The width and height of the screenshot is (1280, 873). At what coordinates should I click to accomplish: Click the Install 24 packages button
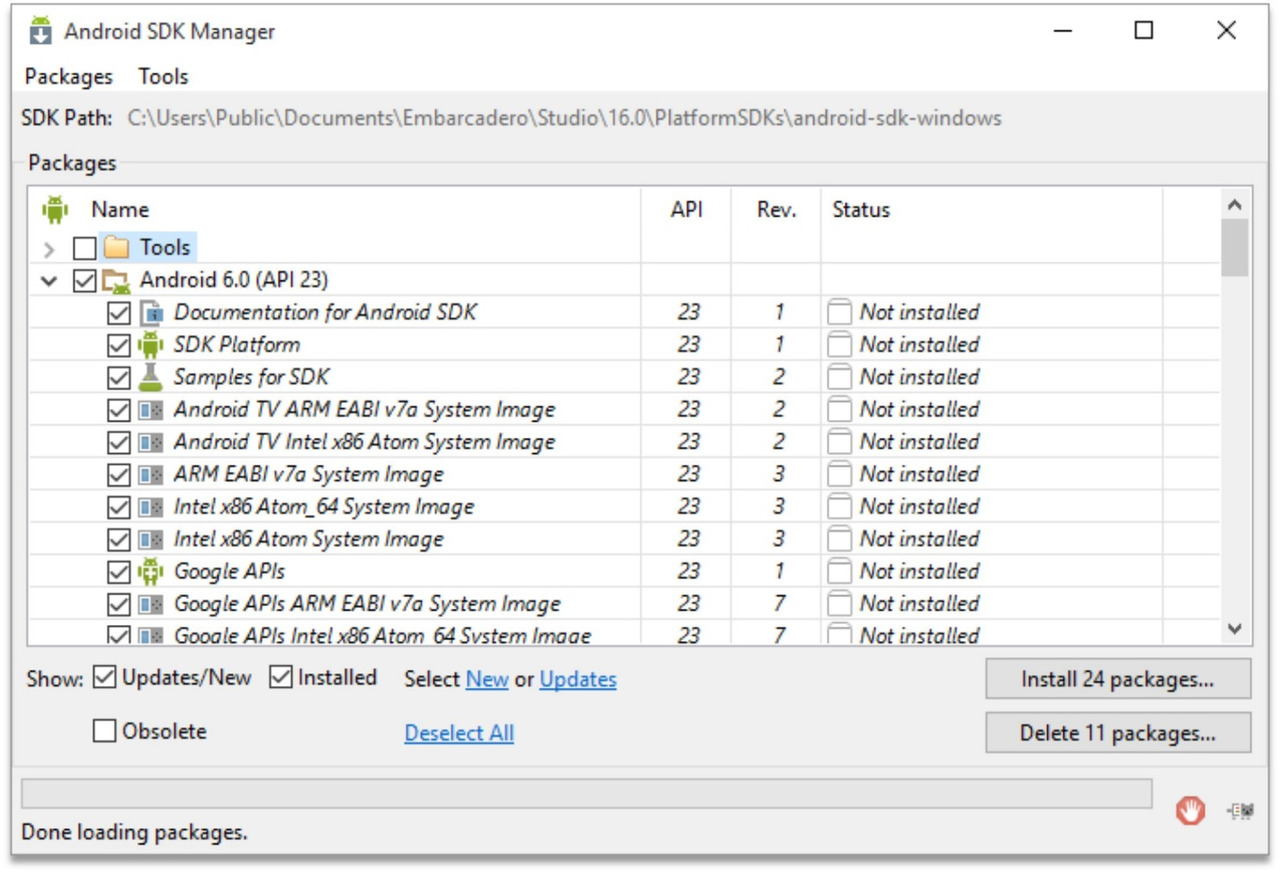pyautogui.click(x=1118, y=679)
